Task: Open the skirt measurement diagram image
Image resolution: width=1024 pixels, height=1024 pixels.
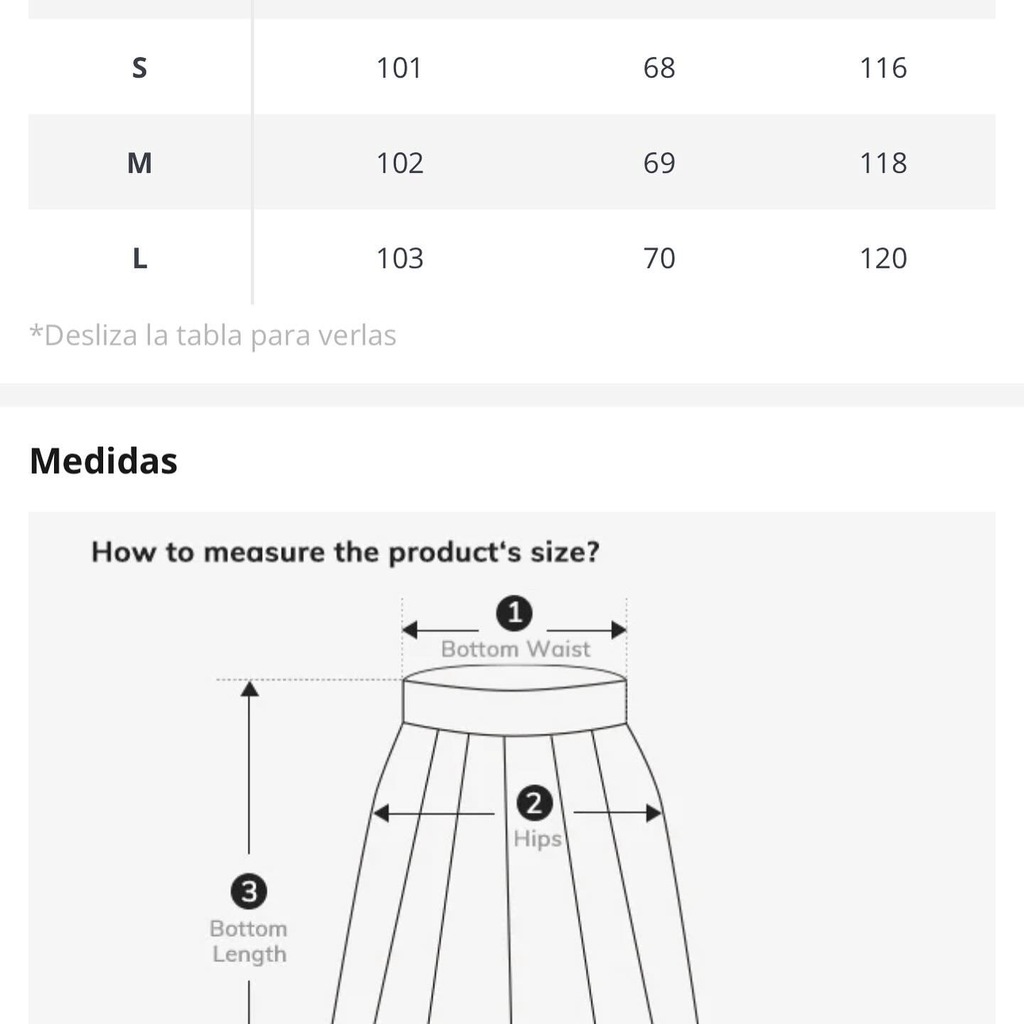Action: pyautogui.click(x=512, y=768)
